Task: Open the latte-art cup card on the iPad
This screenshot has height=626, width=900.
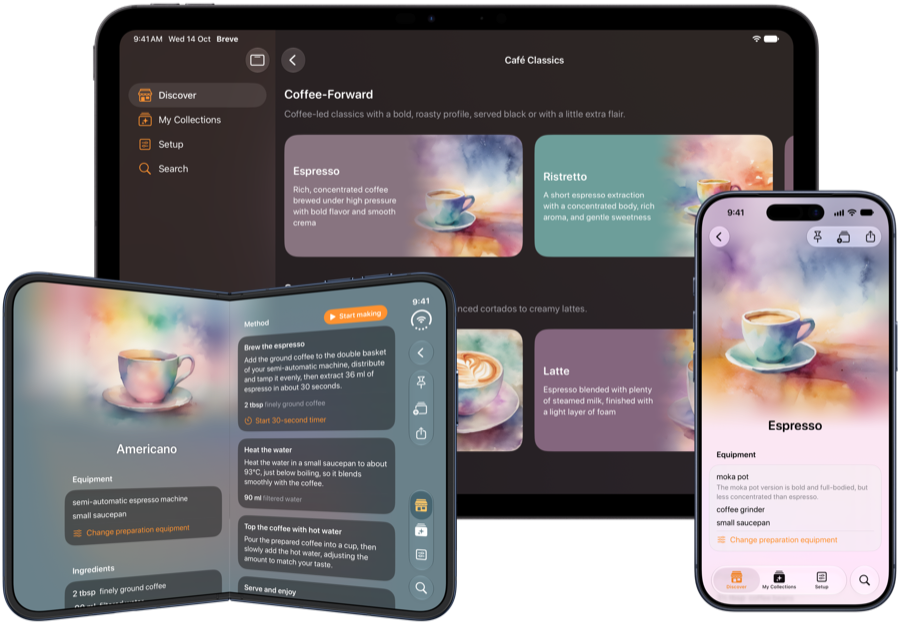Action: (489, 390)
